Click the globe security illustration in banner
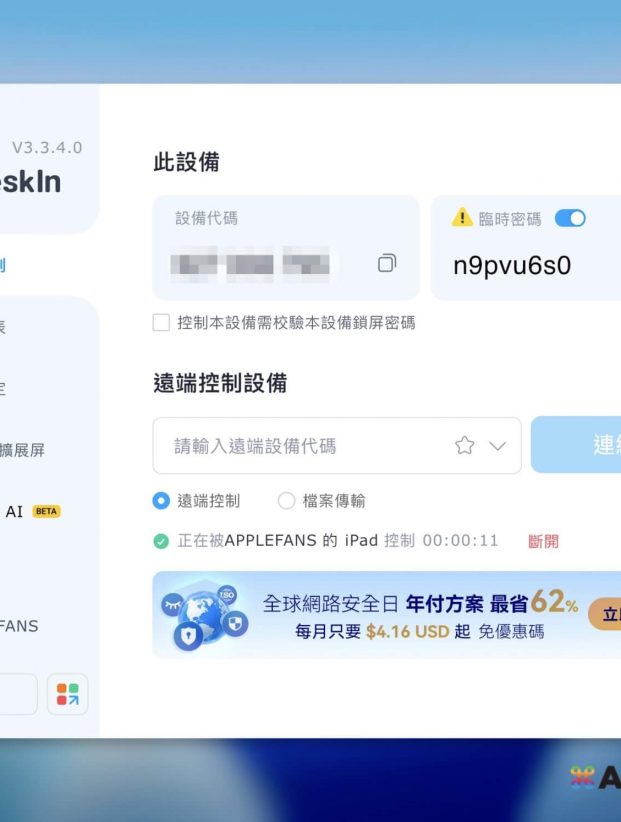The width and height of the screenshot is (621, 822). click(x=205, y=616)
